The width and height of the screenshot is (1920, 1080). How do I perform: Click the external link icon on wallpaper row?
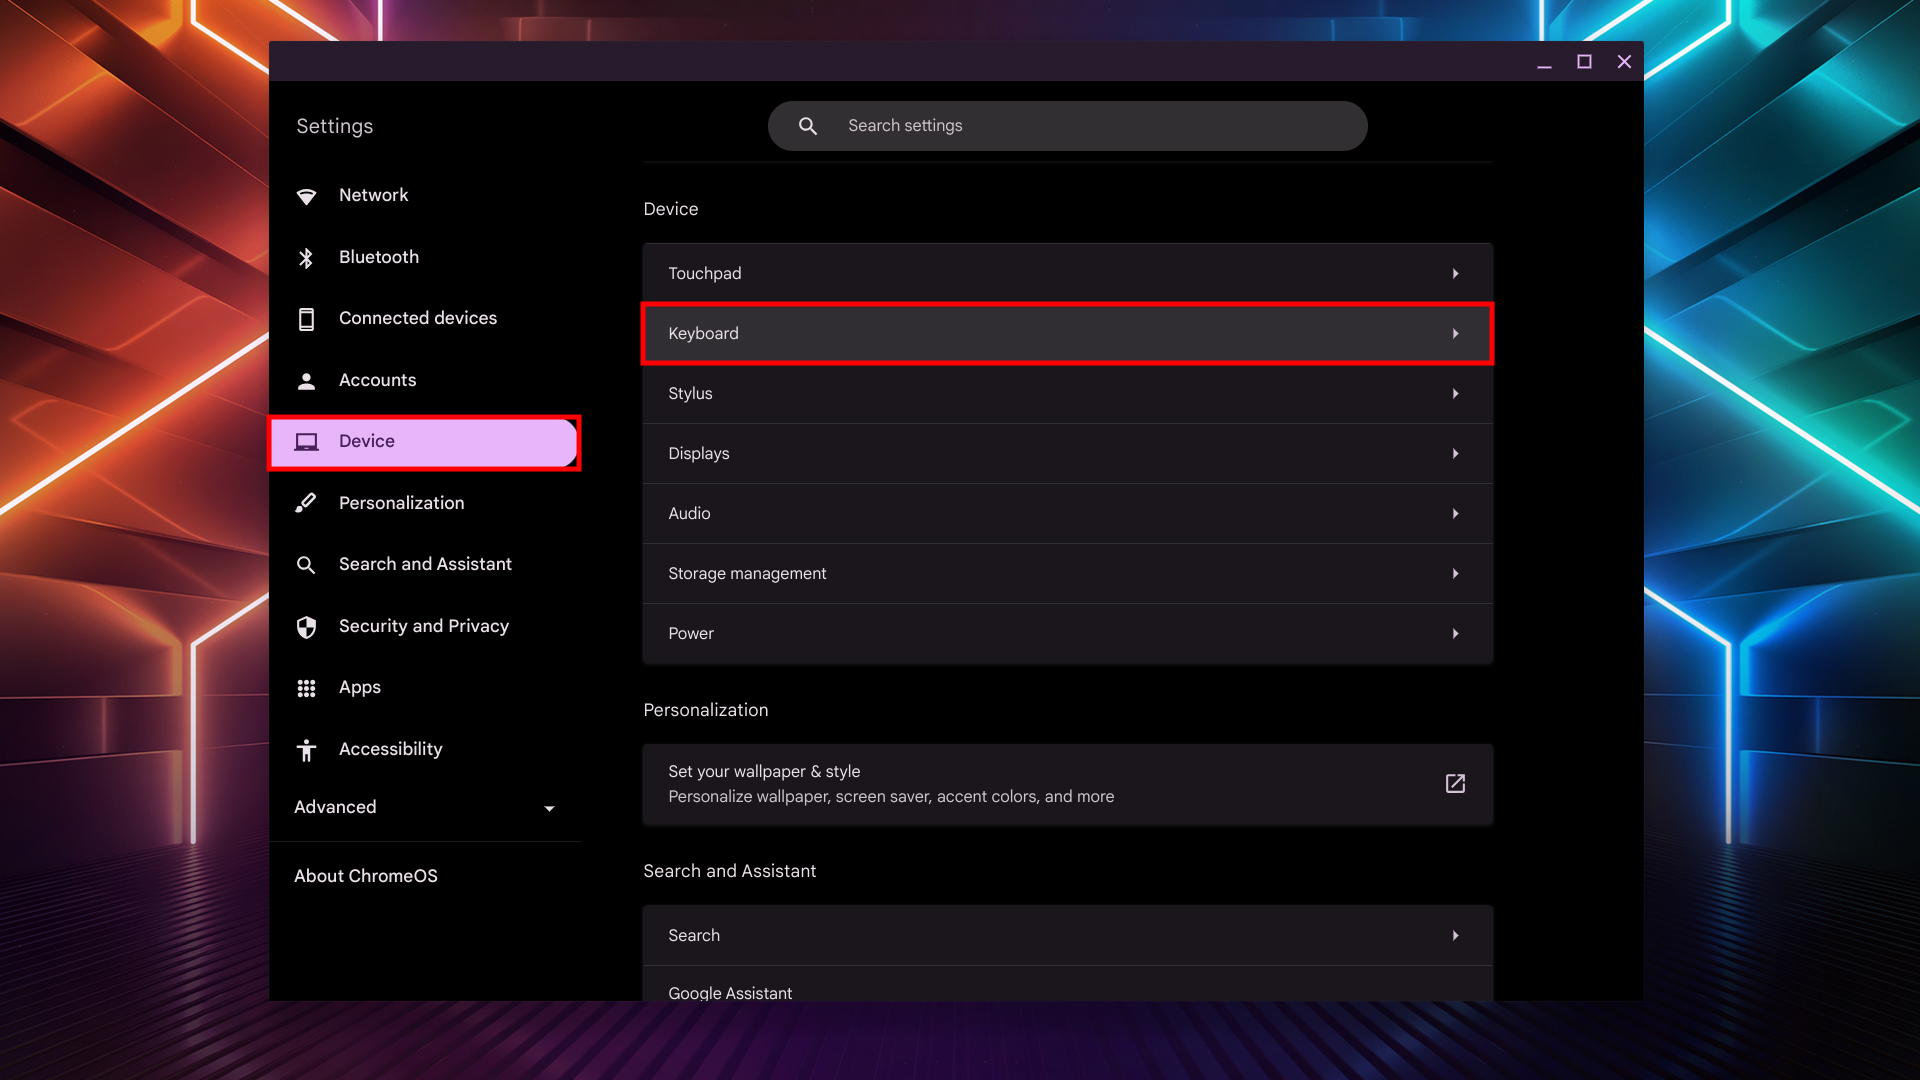click(1455, 784)
